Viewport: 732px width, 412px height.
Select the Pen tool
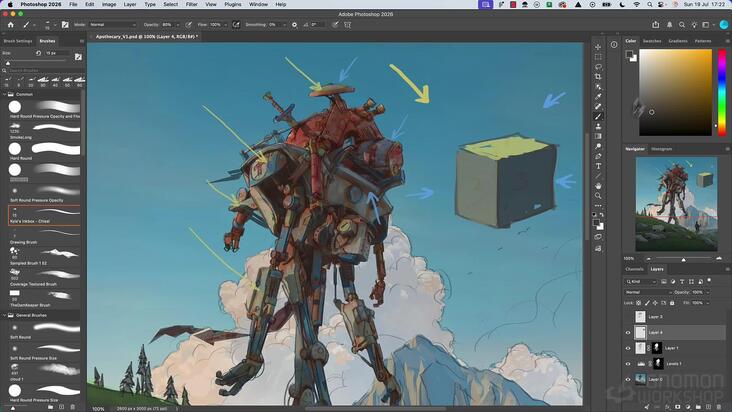598,156
